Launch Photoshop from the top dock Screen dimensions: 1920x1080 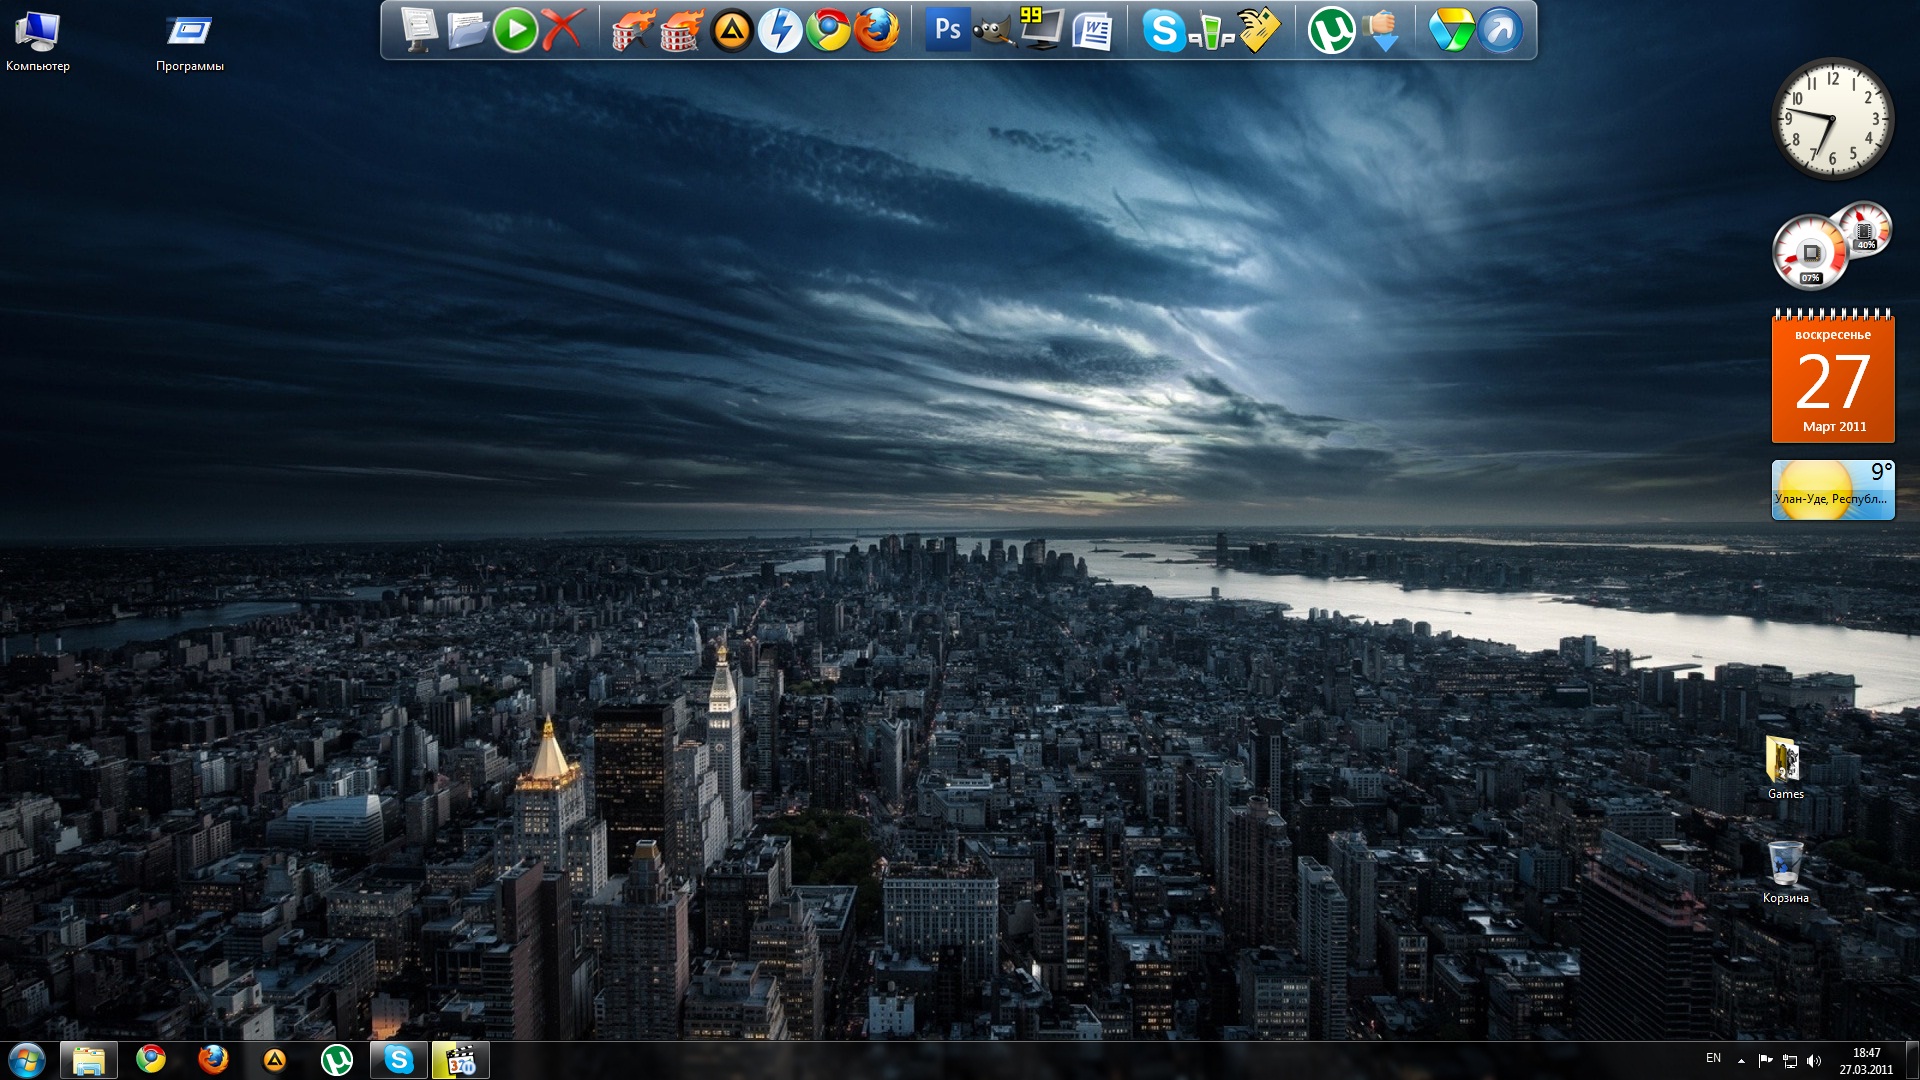tap(946, 31)
